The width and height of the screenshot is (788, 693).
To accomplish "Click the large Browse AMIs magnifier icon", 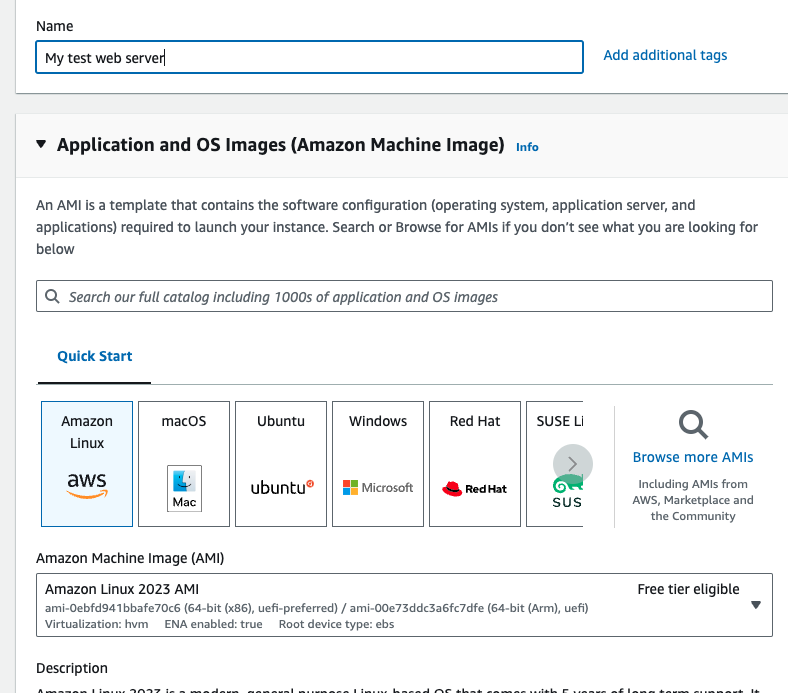I will (x=693, y=425).
